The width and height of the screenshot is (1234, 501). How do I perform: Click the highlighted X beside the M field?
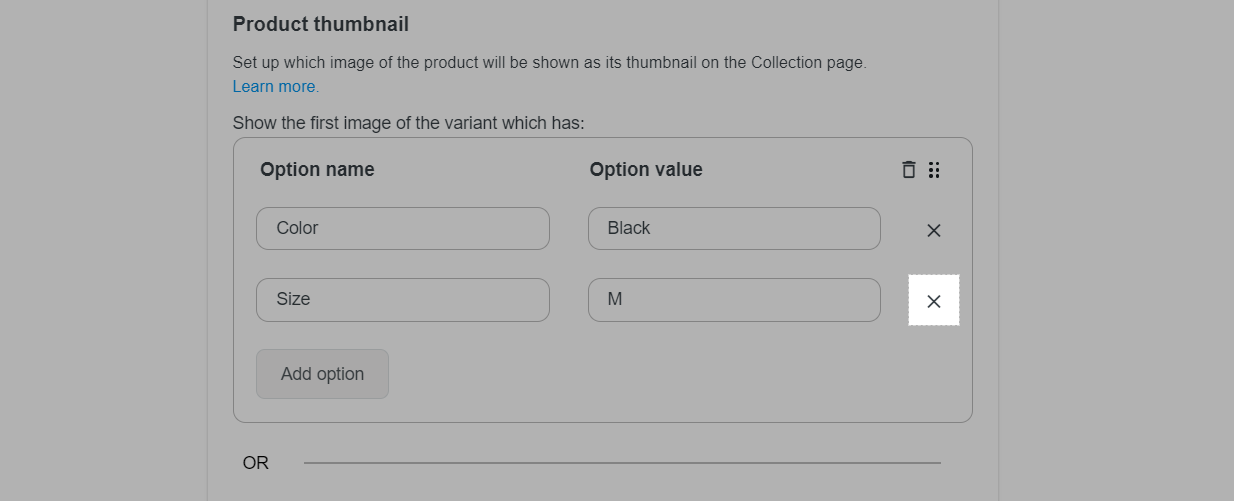pos(934,301)
